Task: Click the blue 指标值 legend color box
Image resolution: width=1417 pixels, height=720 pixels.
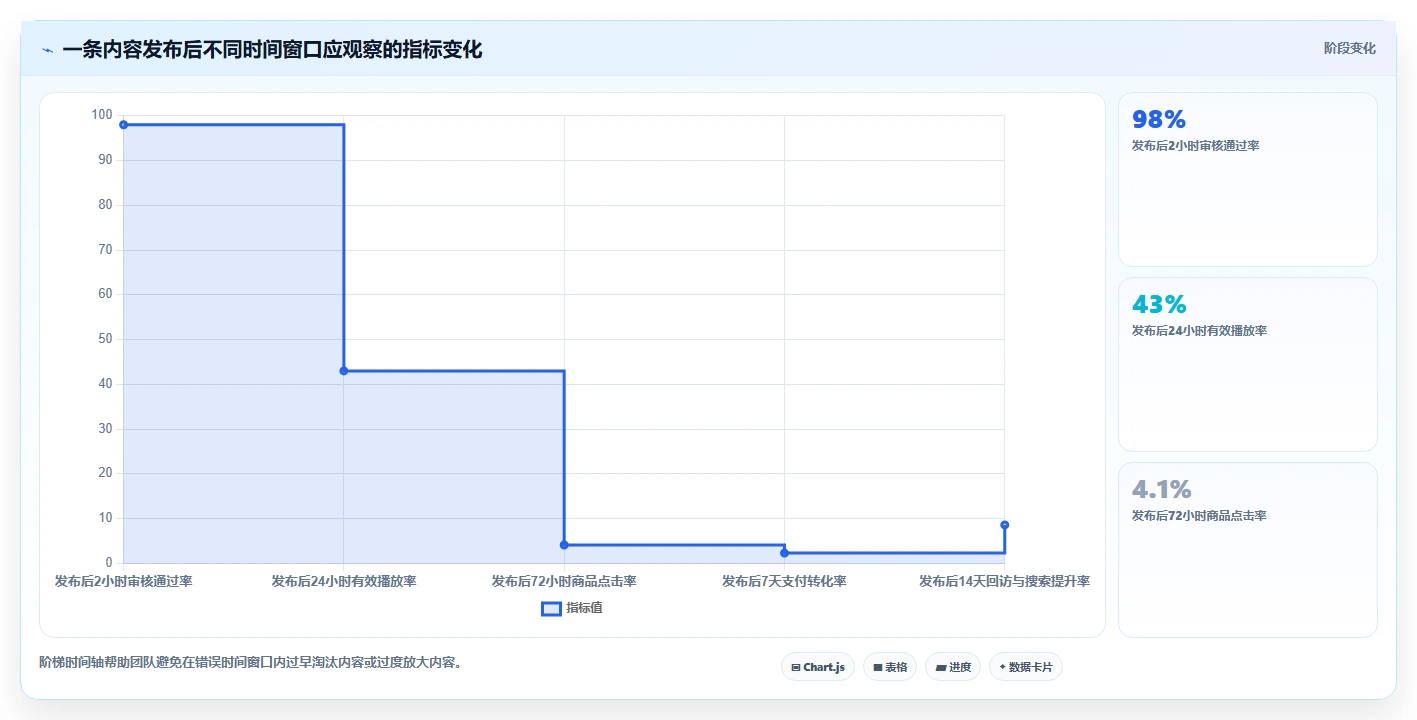Action: (x=551, y=608)
